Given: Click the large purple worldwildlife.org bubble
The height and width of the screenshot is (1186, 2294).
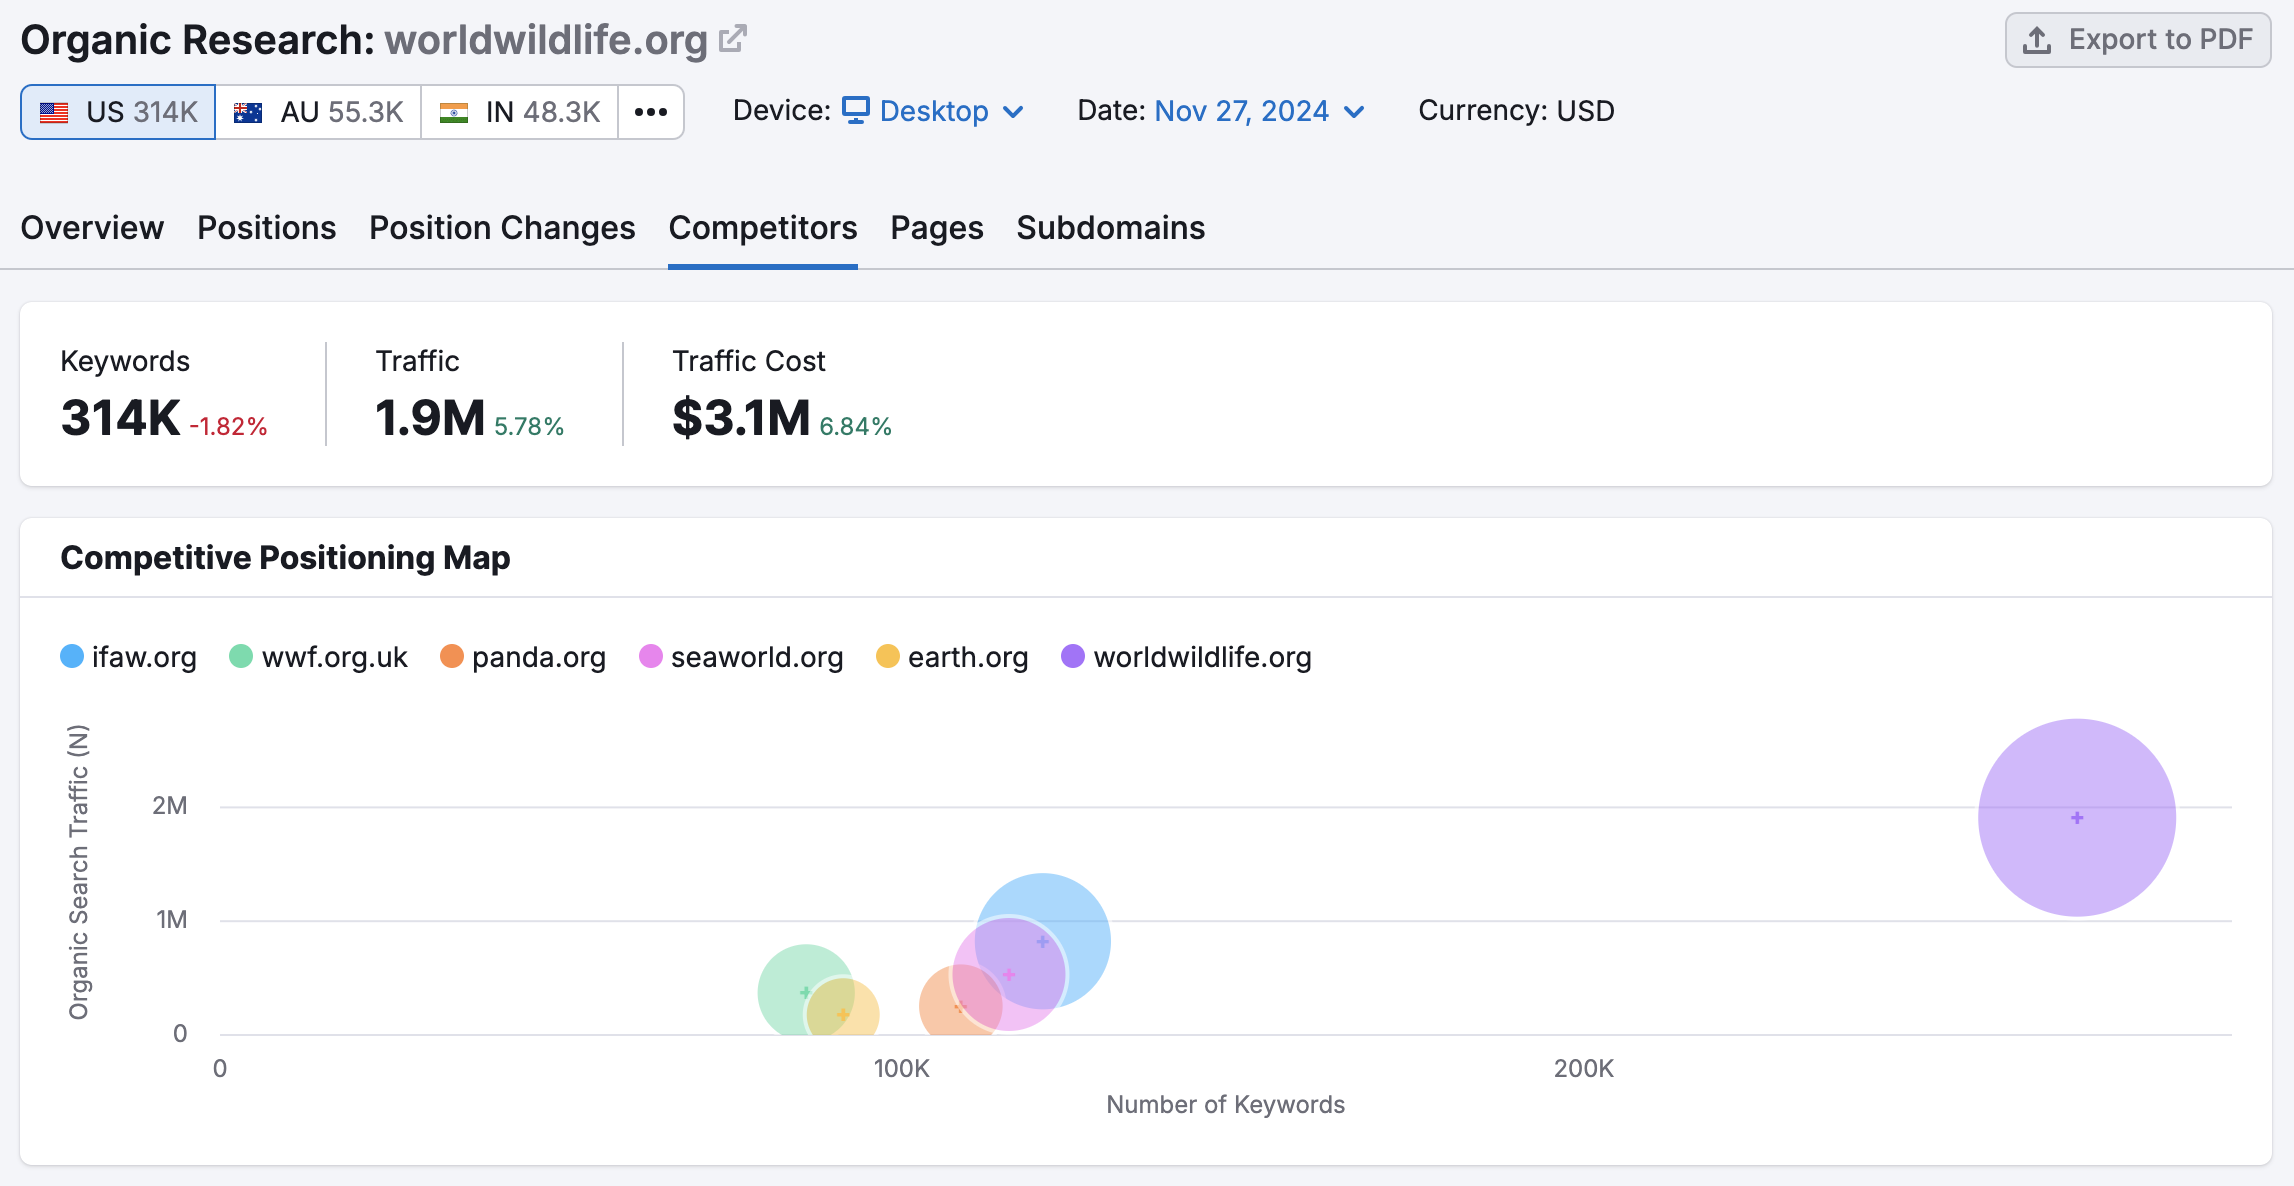Looking at the screenshot, I should 2077,817.
